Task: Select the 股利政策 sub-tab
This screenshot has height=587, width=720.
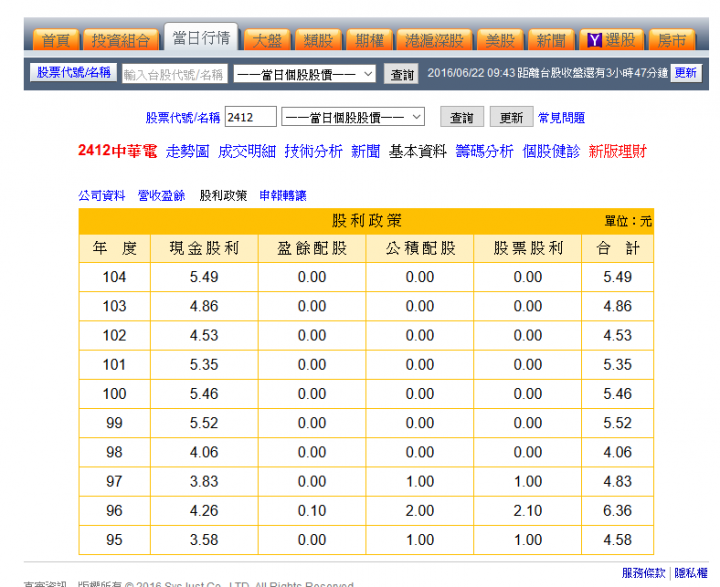Action: pos(223,196)
